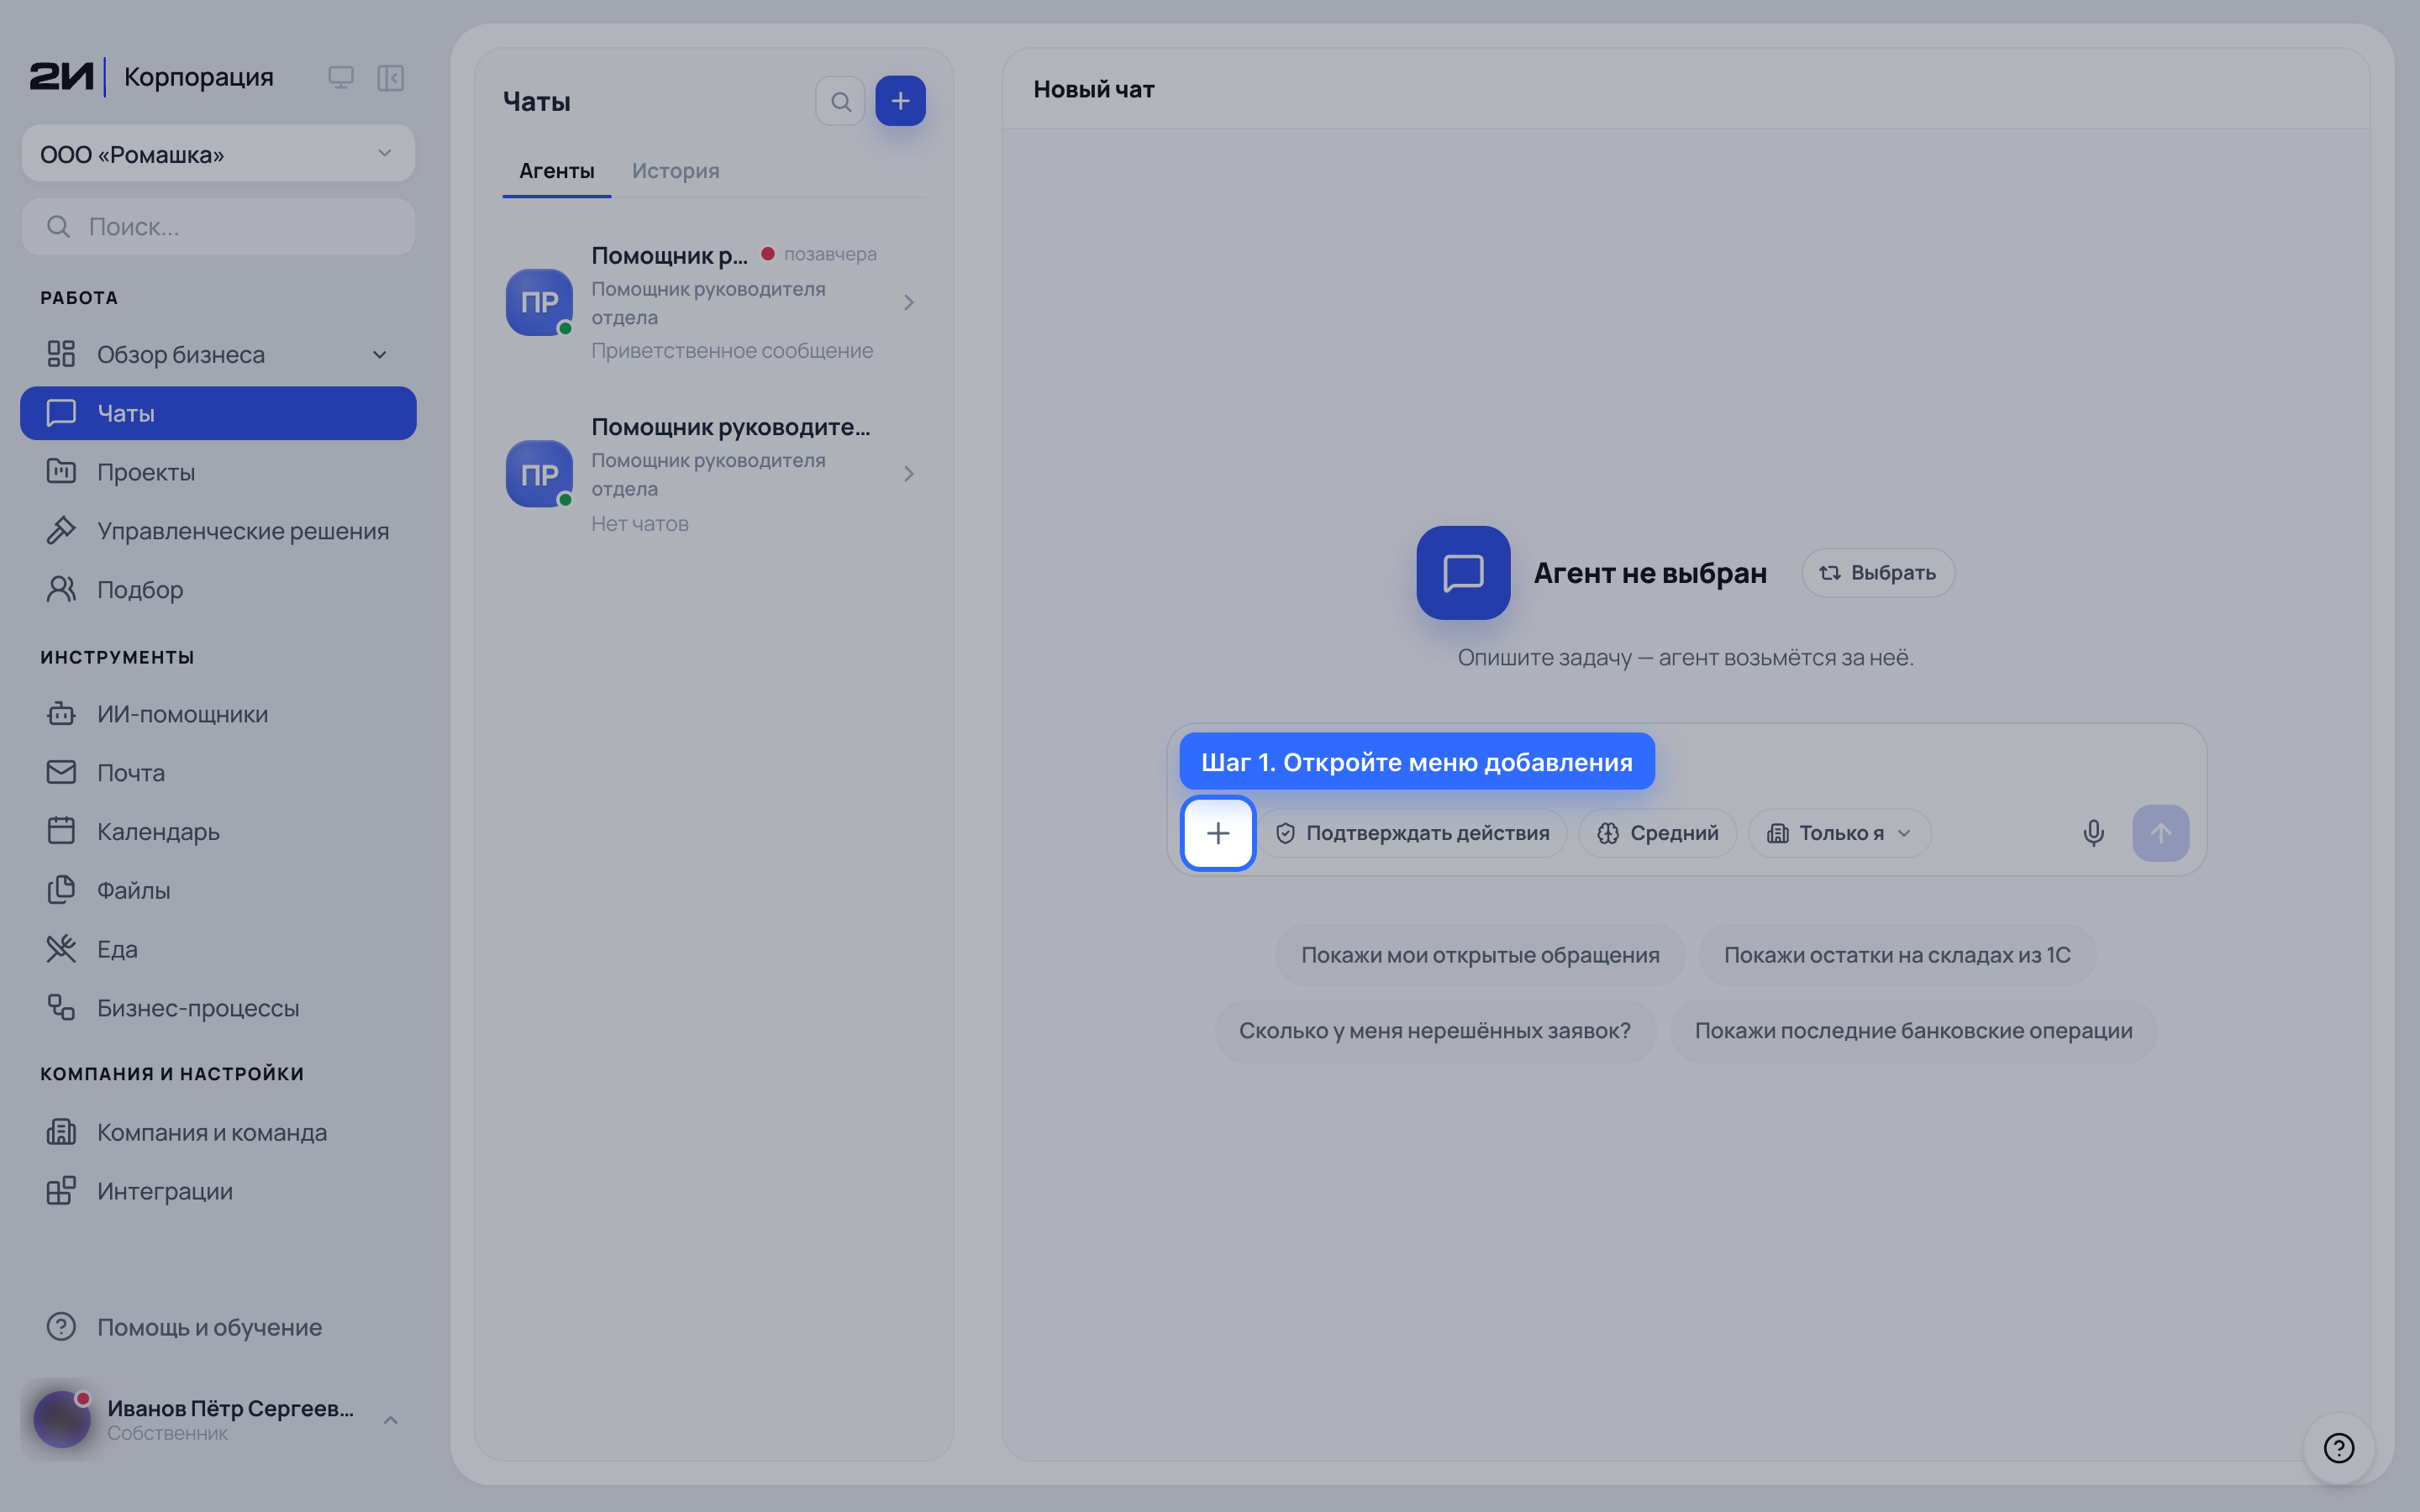This screenshot has height=1512, width=2420.
Task: Open Еда section
Action: pos(218,949)
